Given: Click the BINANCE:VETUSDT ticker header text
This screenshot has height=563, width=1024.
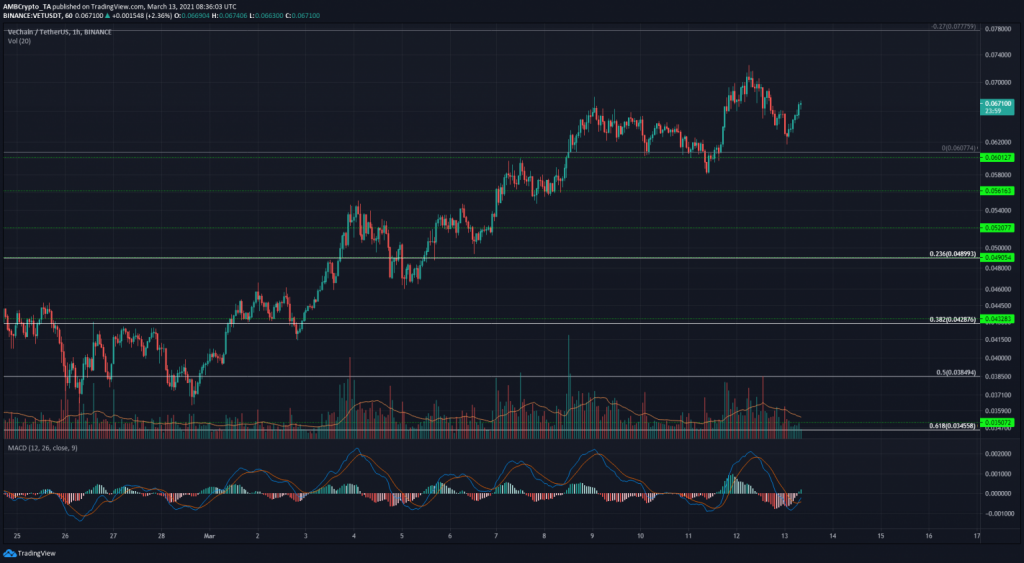Looking at the screenshot, I should click(x=31, y=15).
